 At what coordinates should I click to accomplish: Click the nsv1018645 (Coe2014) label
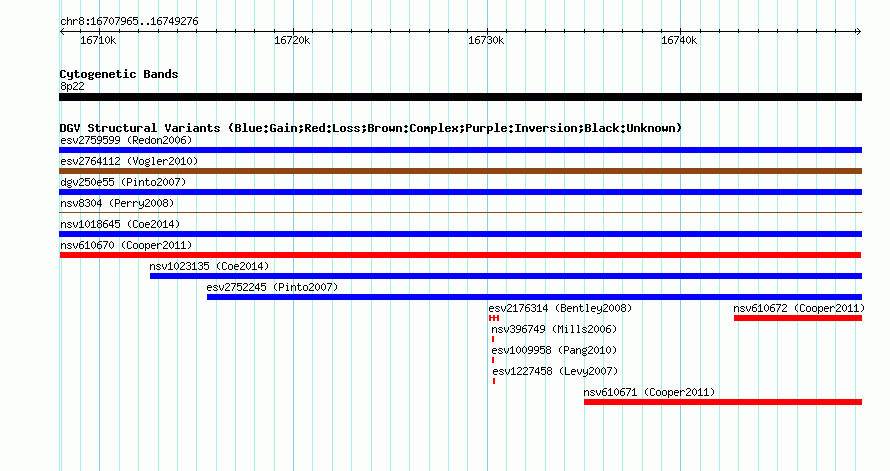120,224
